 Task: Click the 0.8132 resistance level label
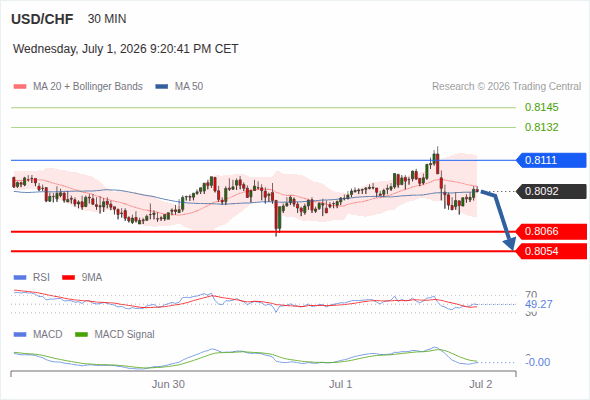[541, 127]
